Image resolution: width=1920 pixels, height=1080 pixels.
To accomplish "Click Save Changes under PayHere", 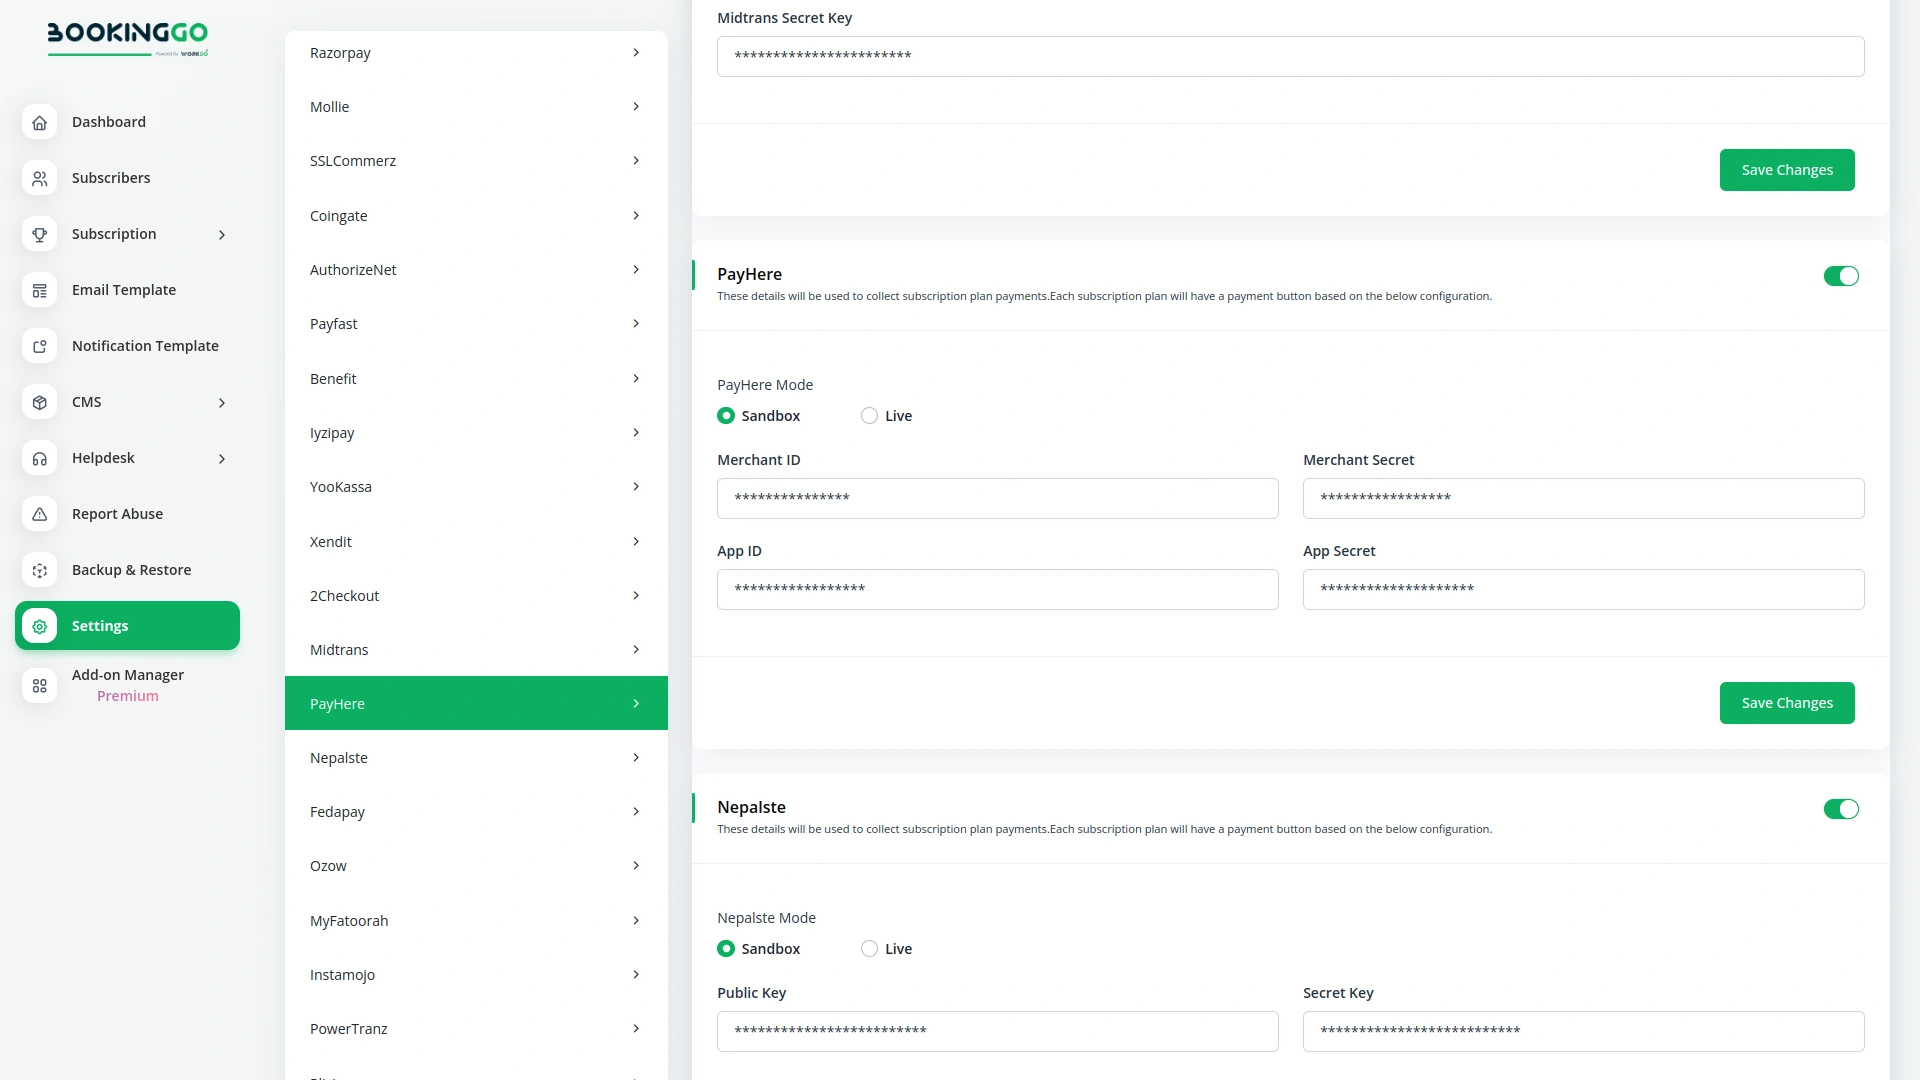I will tap(1786, 702).
